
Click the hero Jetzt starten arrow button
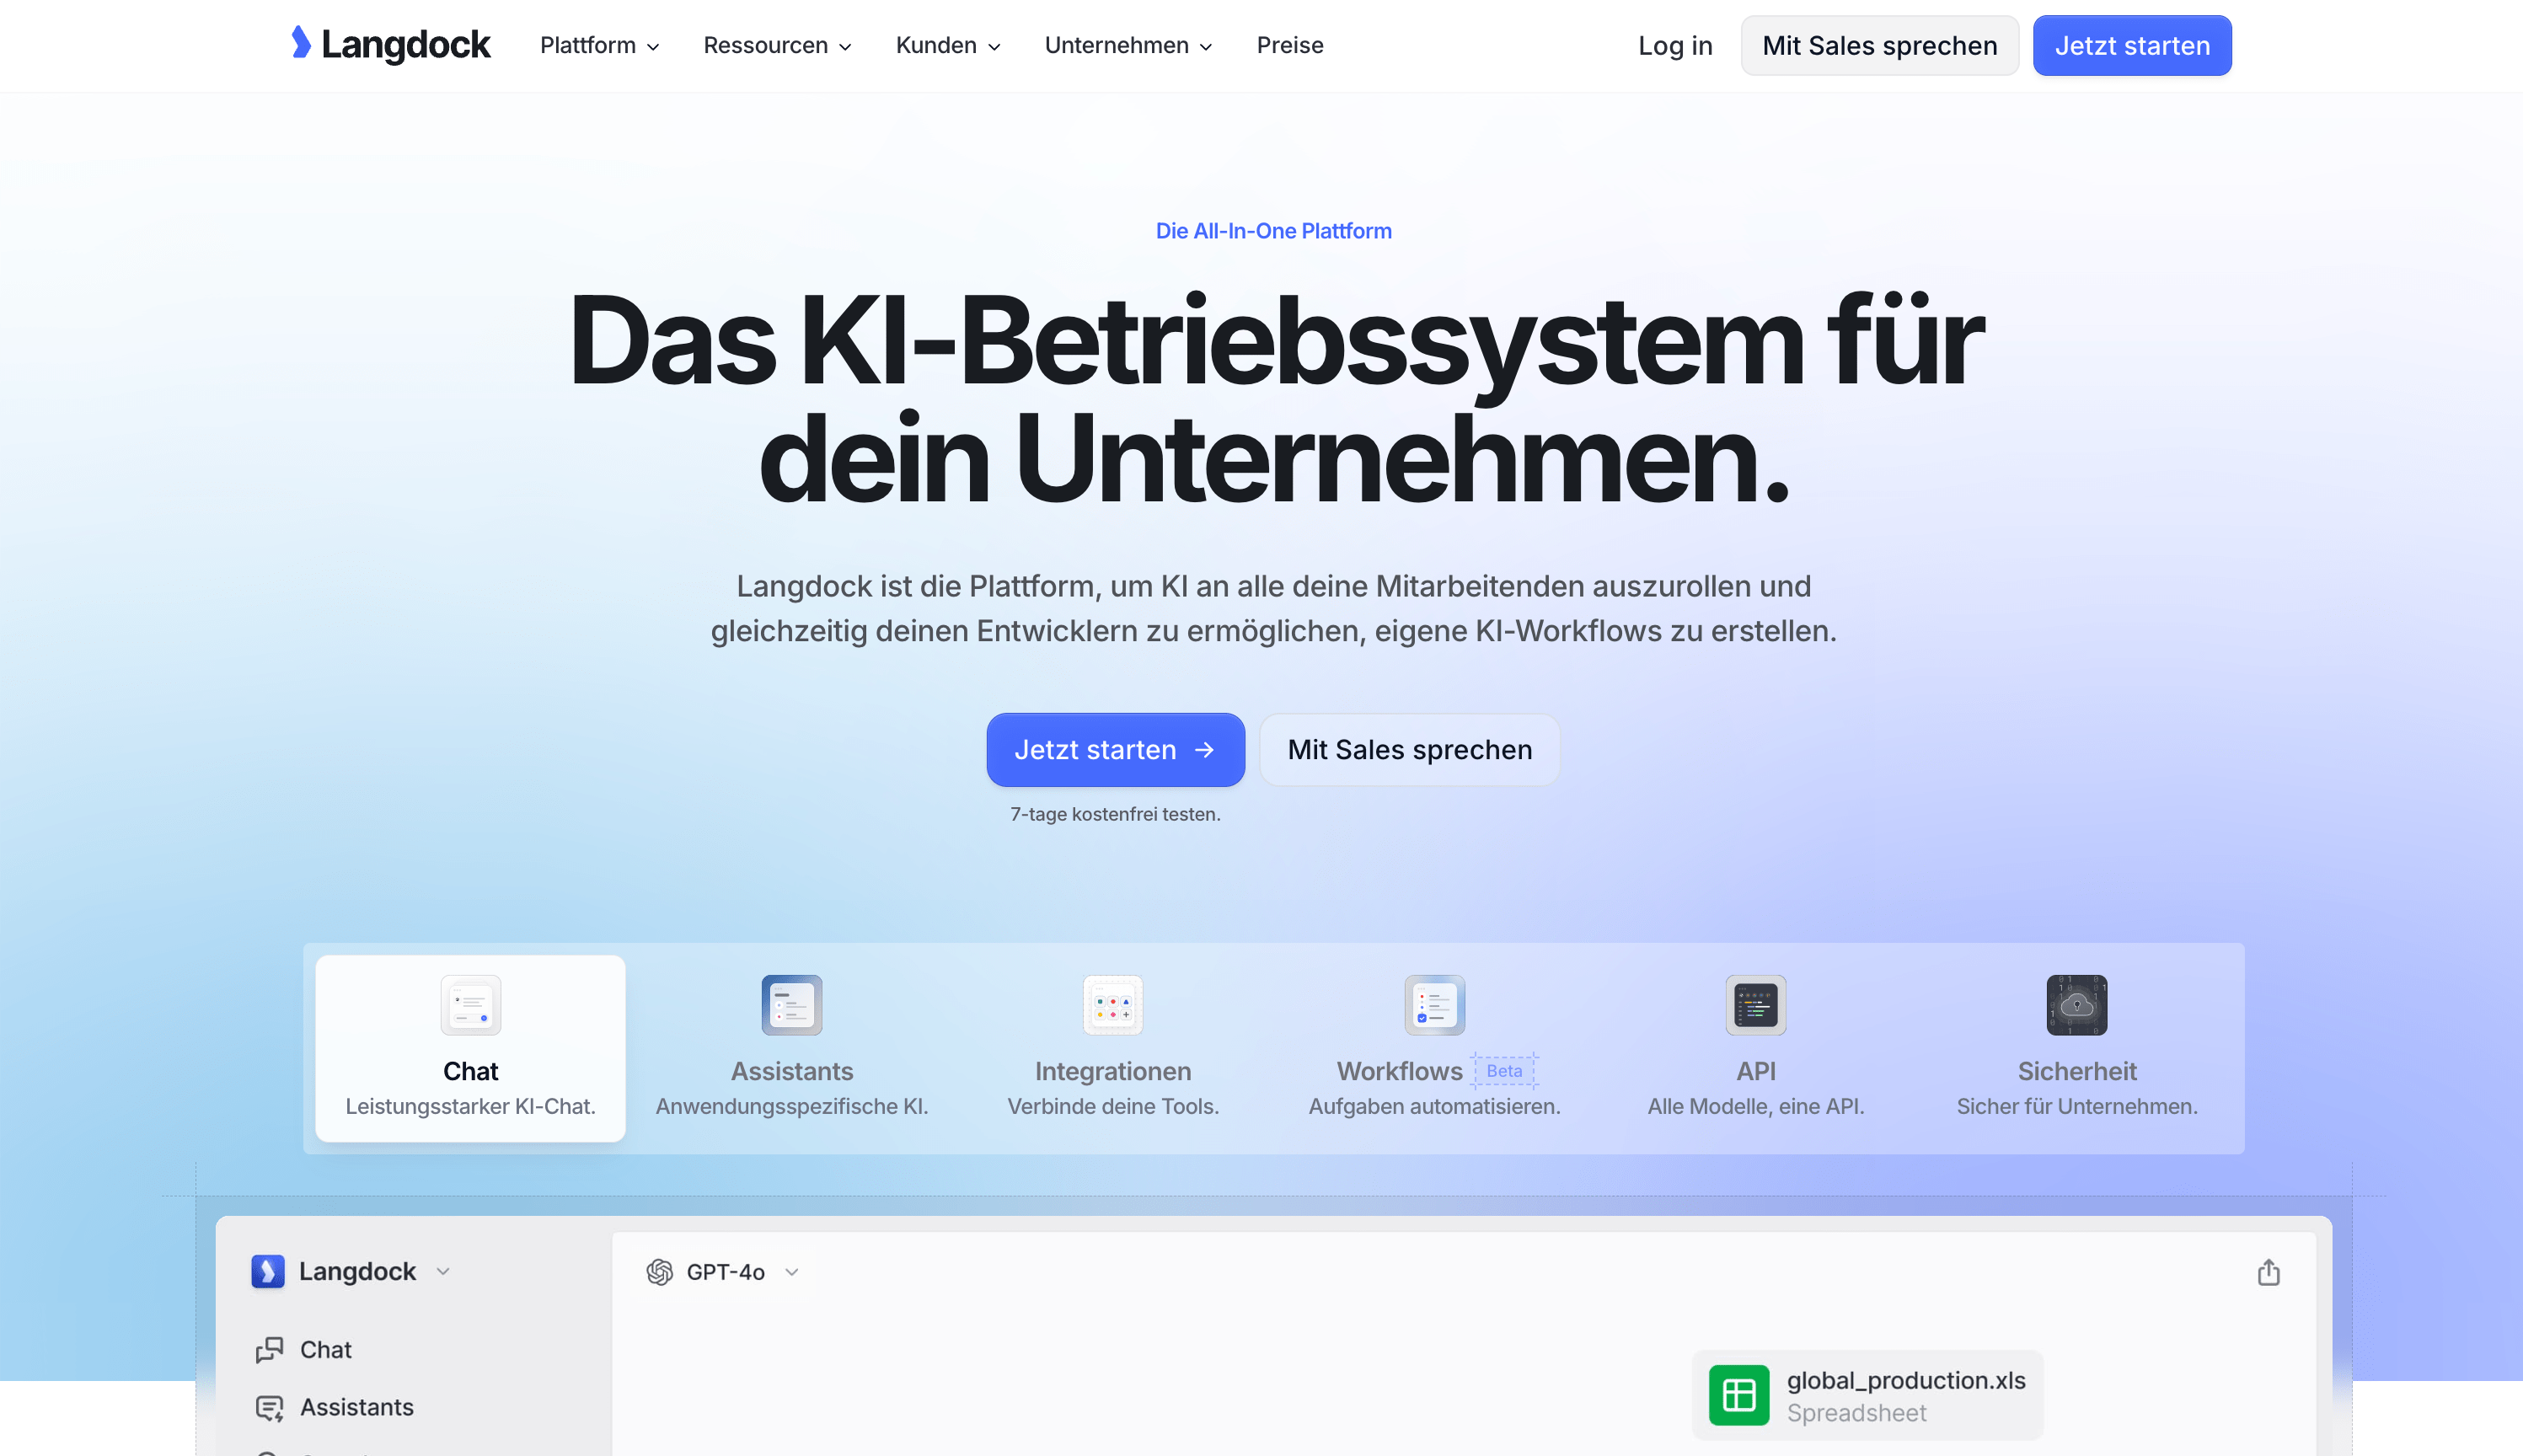click(x=1115, y=749)
